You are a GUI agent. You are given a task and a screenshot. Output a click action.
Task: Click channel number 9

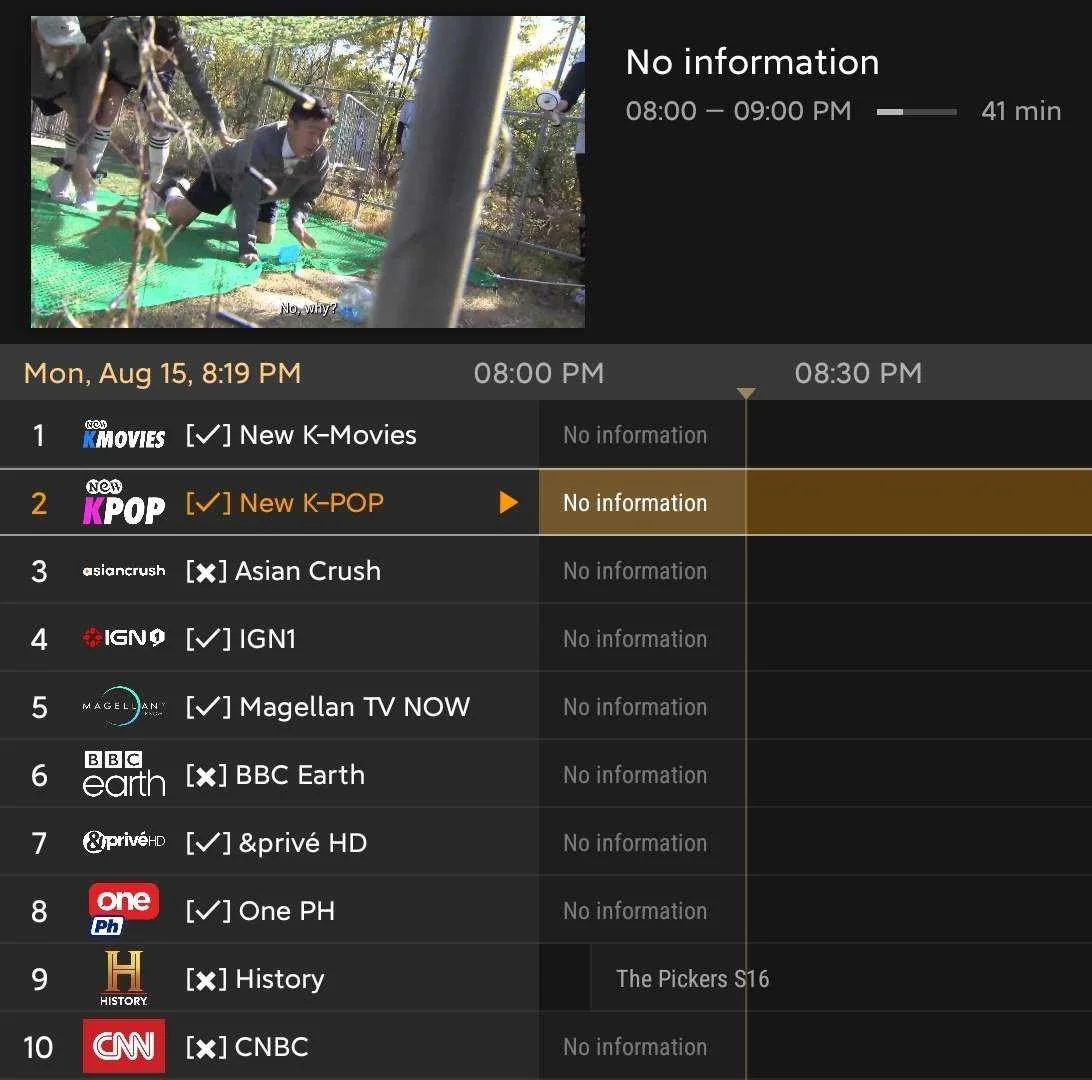[39, 979]
